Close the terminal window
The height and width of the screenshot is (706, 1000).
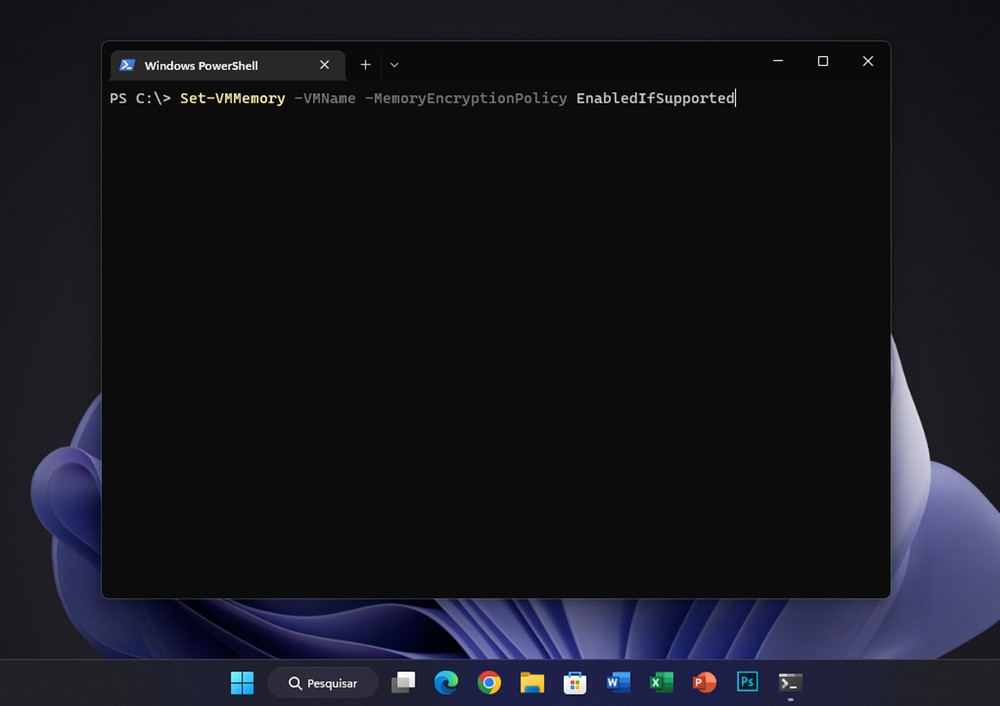[867, 61]
